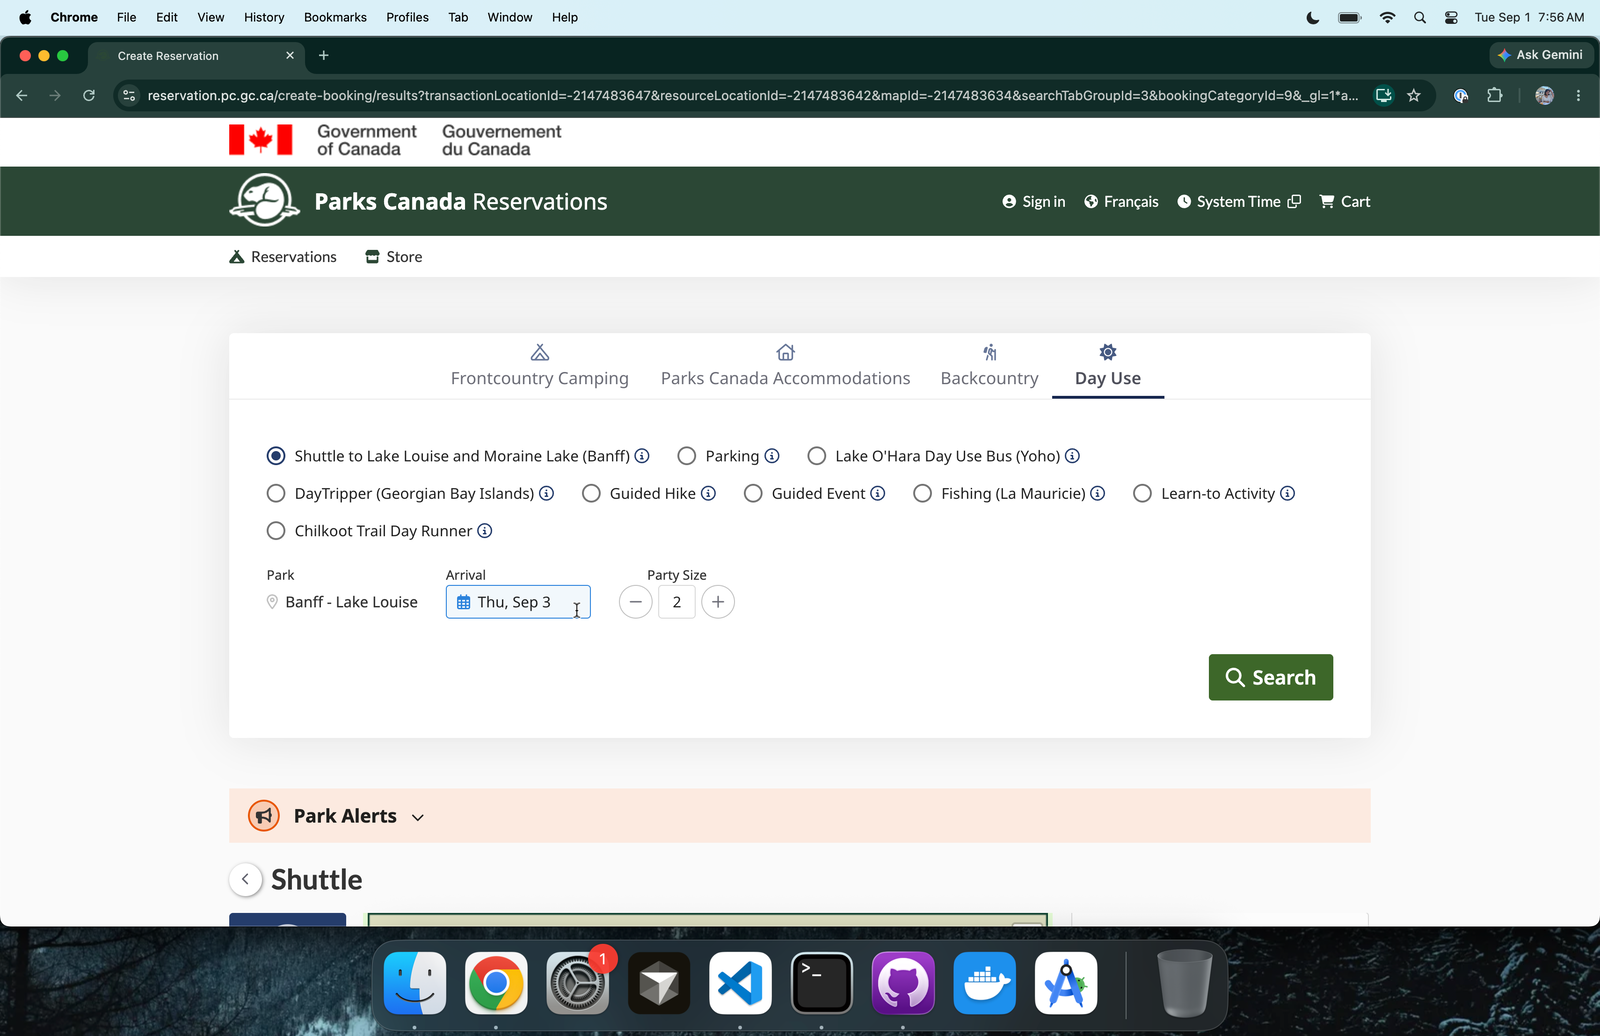Choose the Guided Hike radio button
Image resolution: width=1600 pixels, height=1036 pixels.
pos(592,493)
